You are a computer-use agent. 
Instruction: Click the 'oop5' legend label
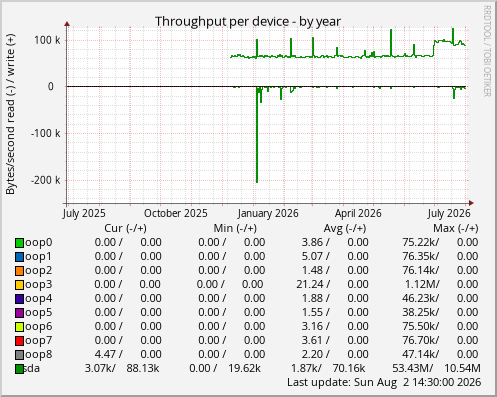(39, 313)
